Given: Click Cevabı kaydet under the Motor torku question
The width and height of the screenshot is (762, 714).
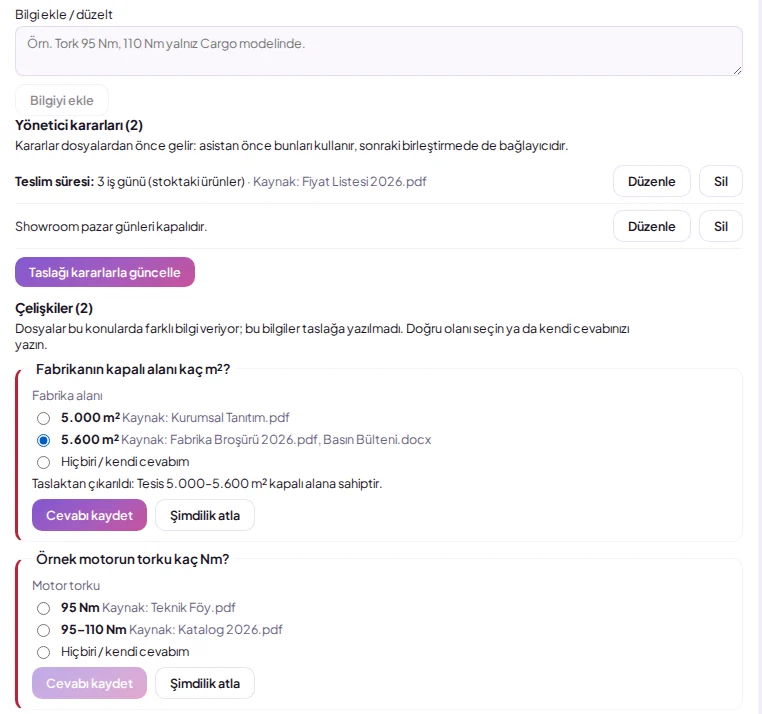Looking at the screenshot, I should [x=89, y=683].
